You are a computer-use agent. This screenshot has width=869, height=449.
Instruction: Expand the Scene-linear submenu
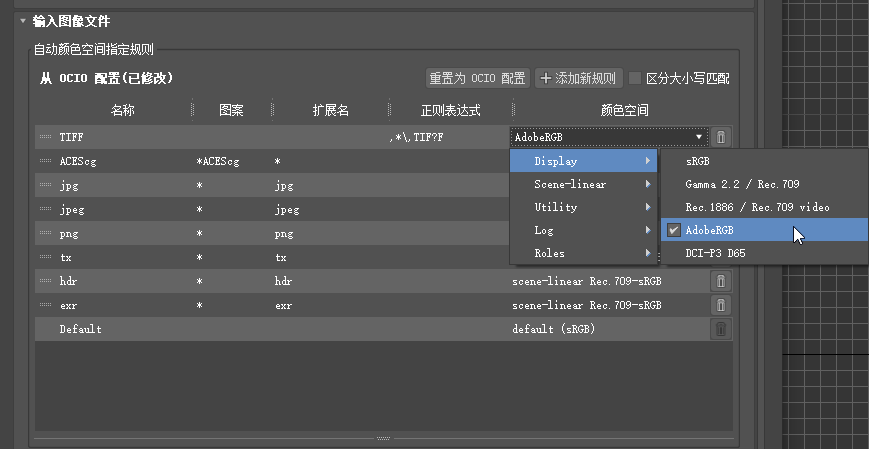pos(584,184)
